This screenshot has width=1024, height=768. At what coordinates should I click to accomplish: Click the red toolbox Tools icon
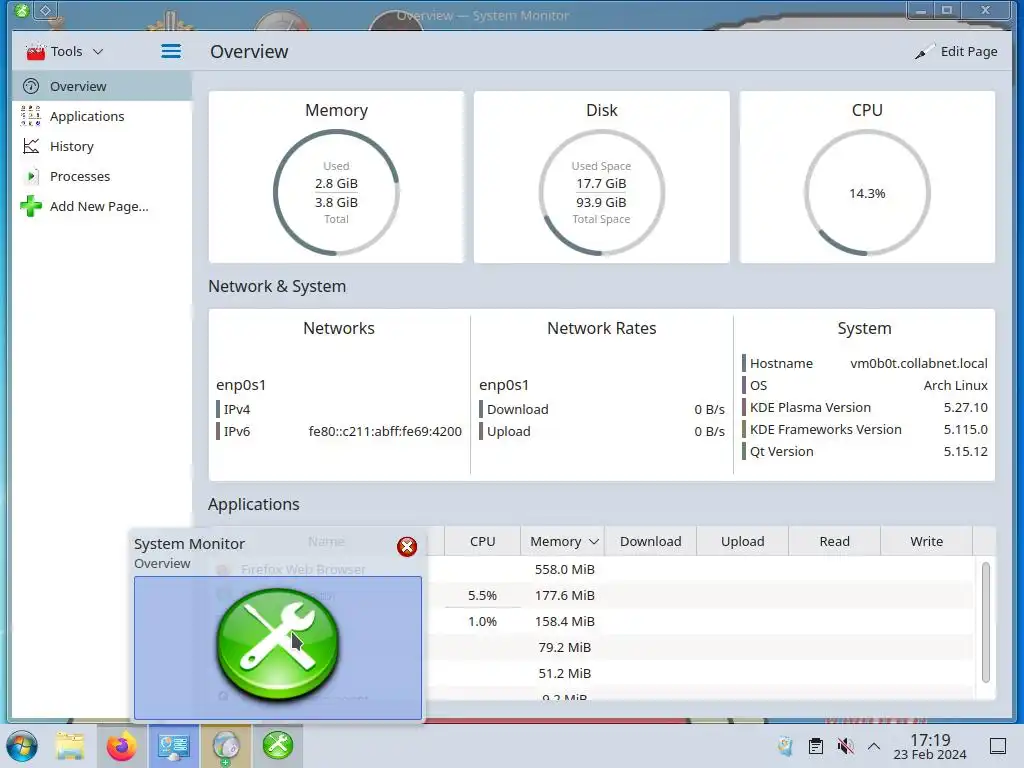click(x=35, y=51)
